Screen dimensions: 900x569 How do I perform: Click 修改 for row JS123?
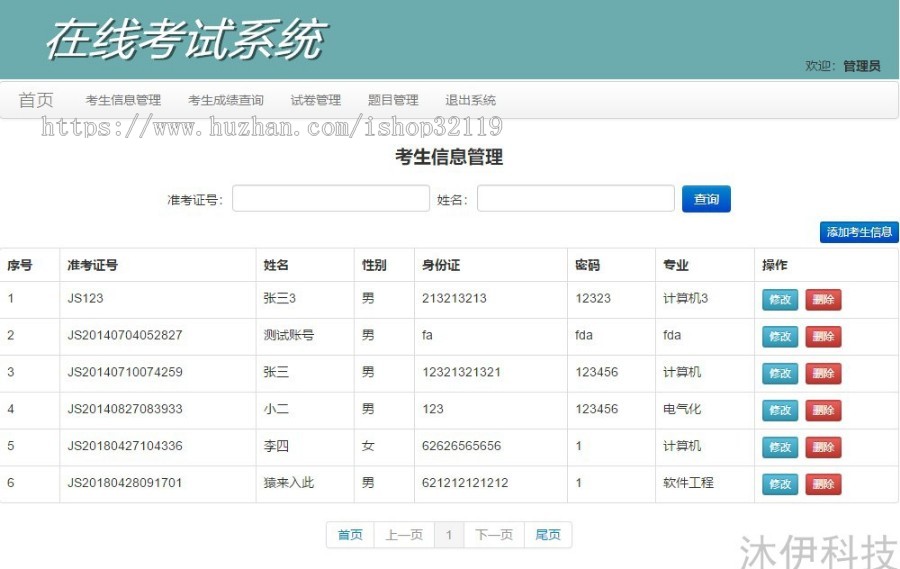[x=780, y=300]
